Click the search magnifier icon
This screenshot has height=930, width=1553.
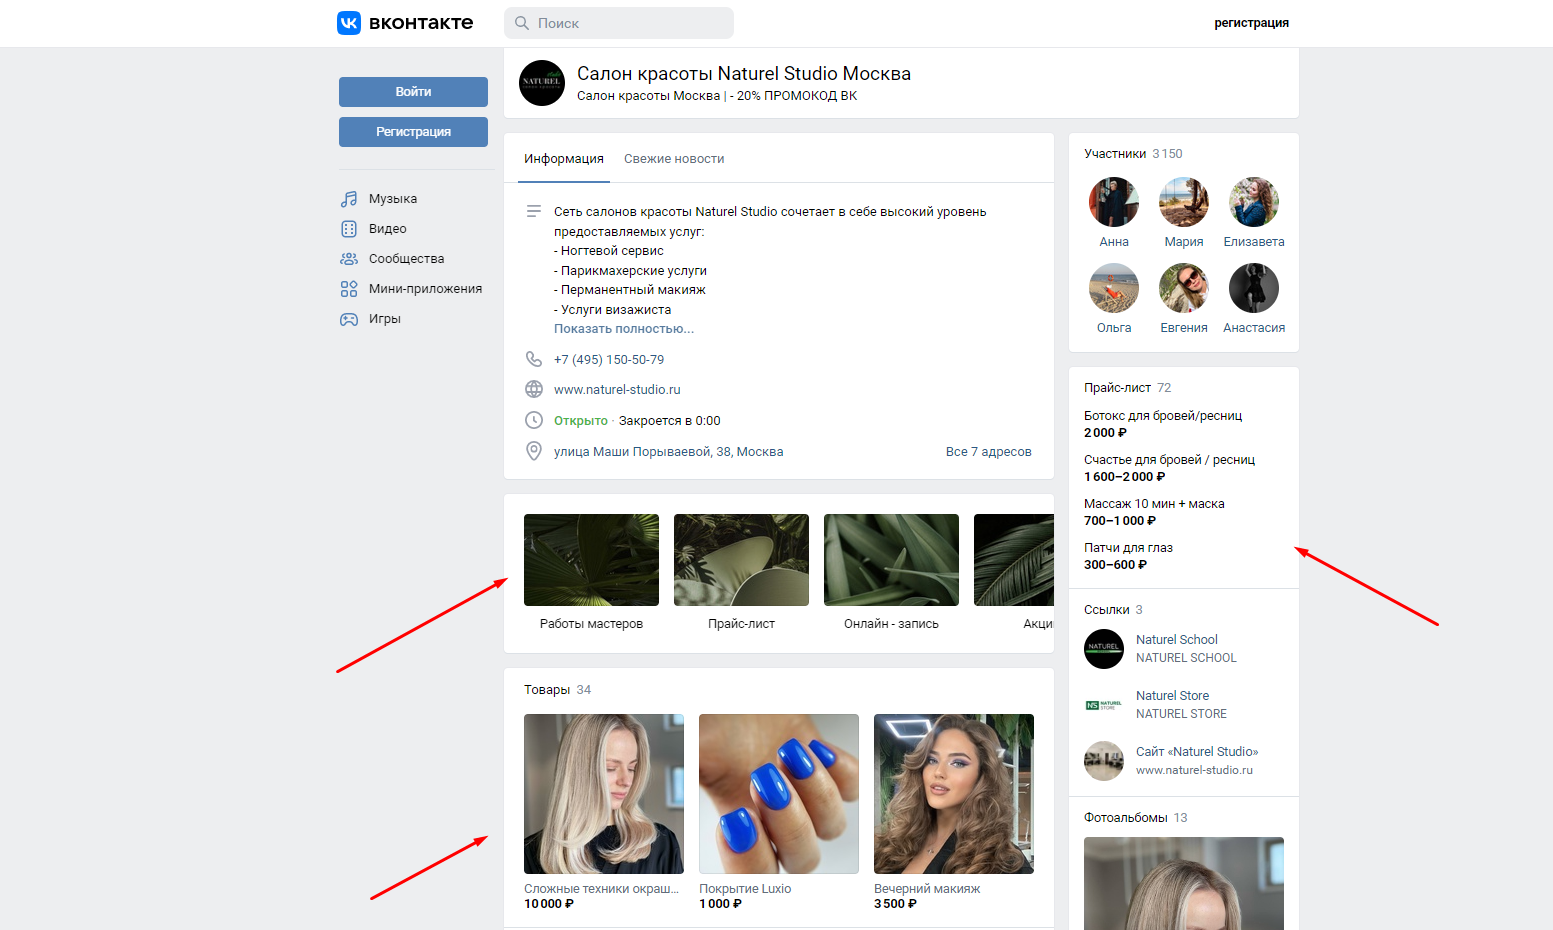(x=522, y=23)
